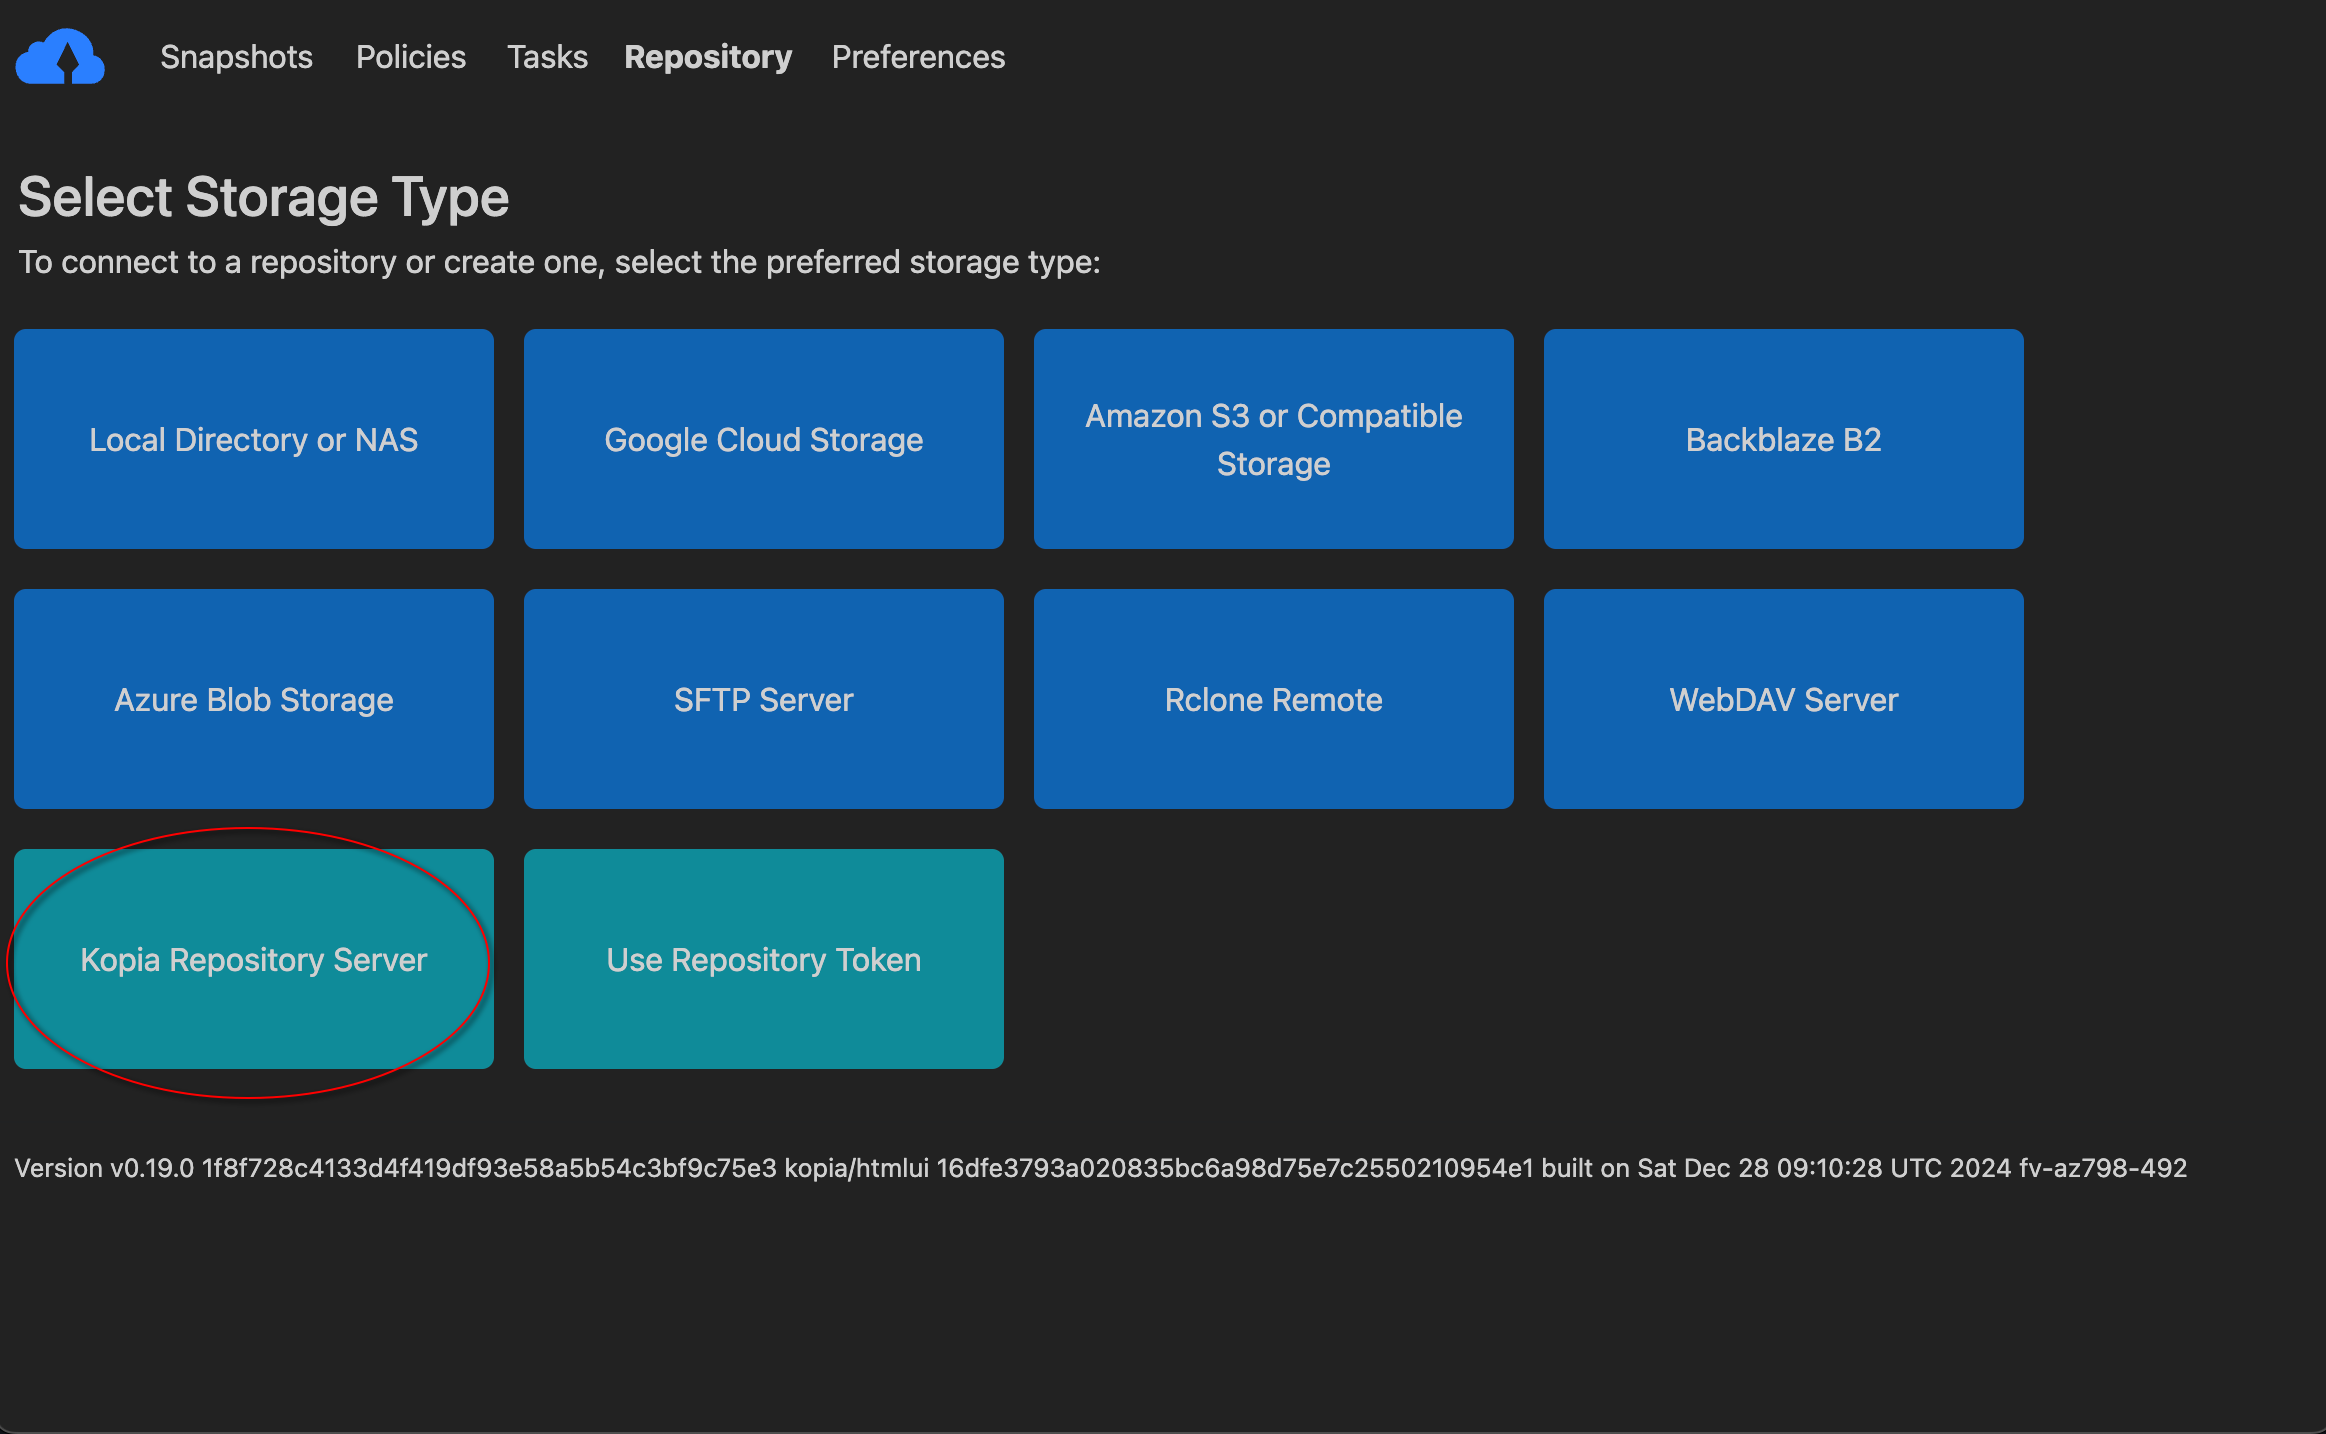Pick Amazon S3 or Compatible Storage
This screenshot has width=2326, height=1434.
point(1274,439)
